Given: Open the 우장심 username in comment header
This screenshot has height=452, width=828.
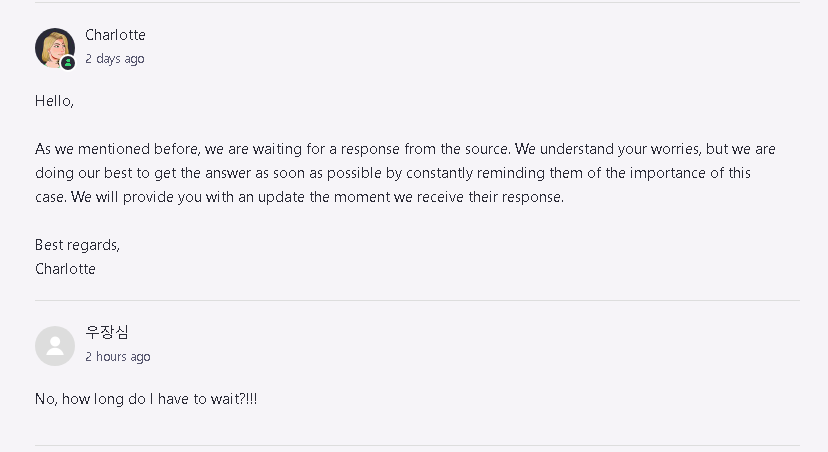Looking at the screenshot, I should [x=107, y=332].
